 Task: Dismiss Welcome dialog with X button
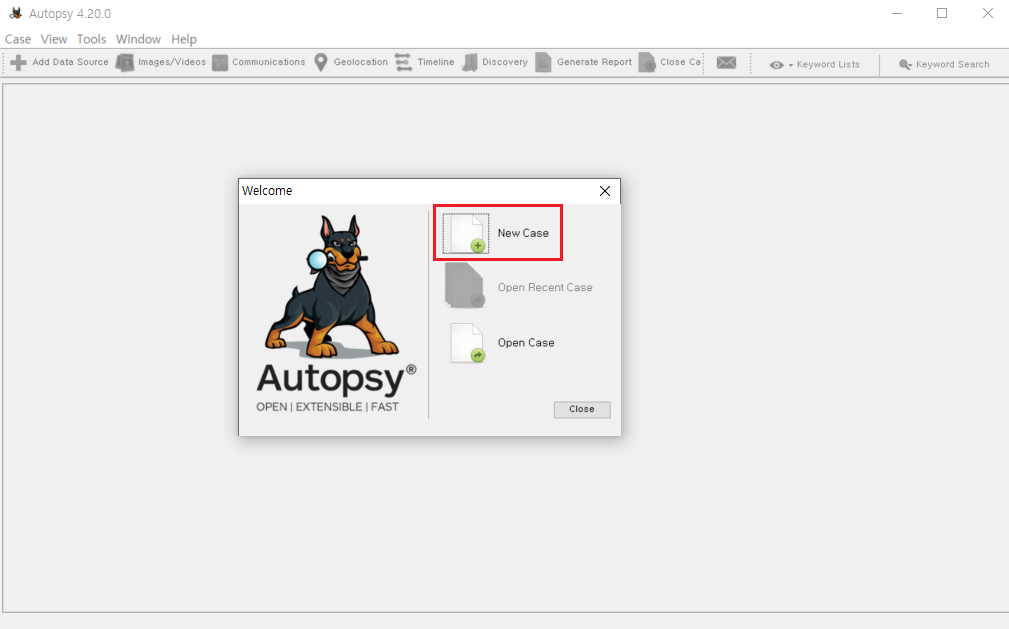[605, 191]
